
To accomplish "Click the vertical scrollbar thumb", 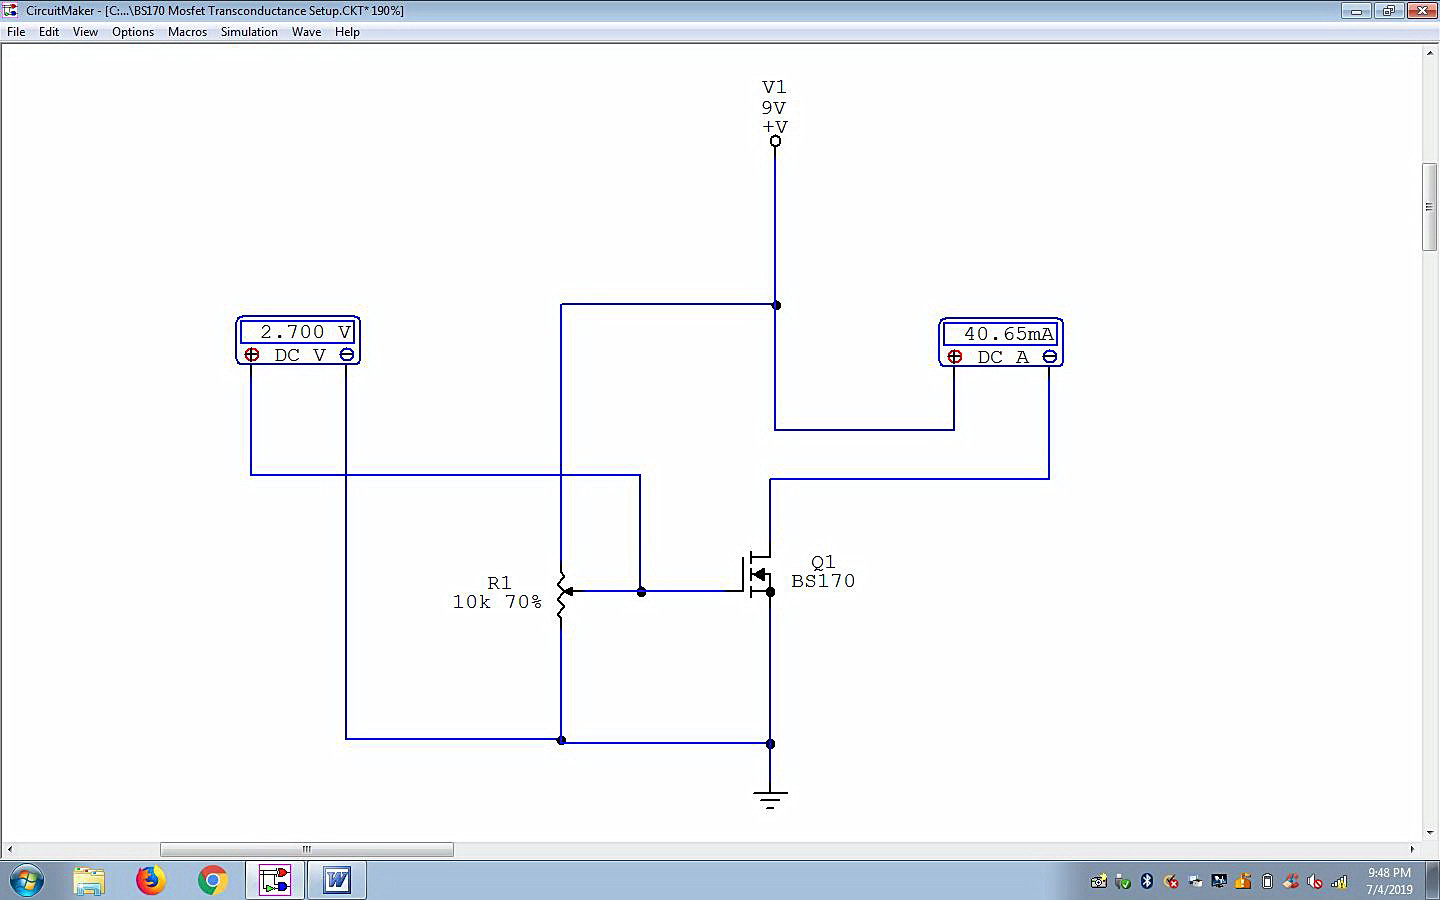I will tap(1430, 207).
